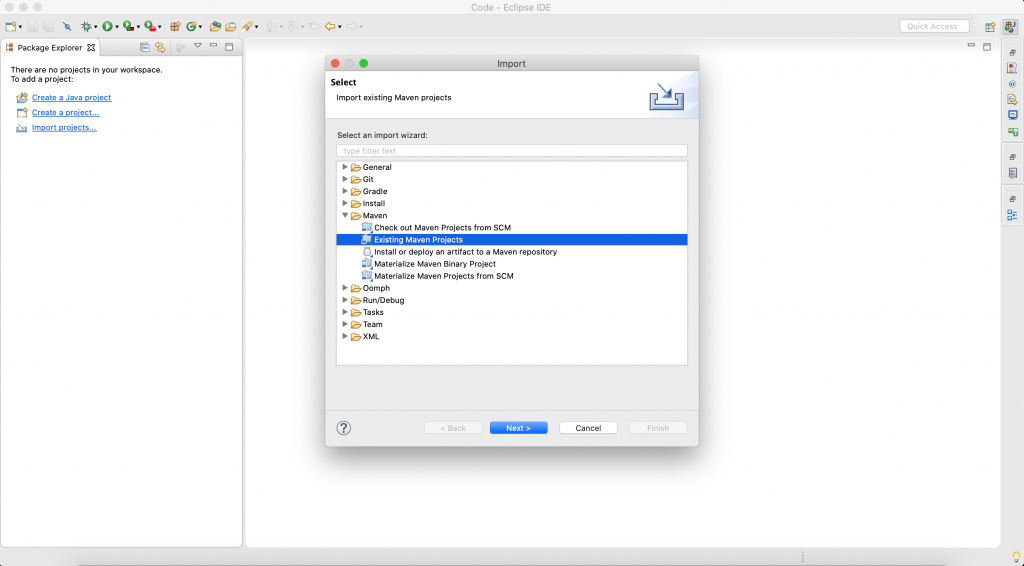Click the yellow Back navigation arrow
1024x566 pixels.
[x=330, y=27]
